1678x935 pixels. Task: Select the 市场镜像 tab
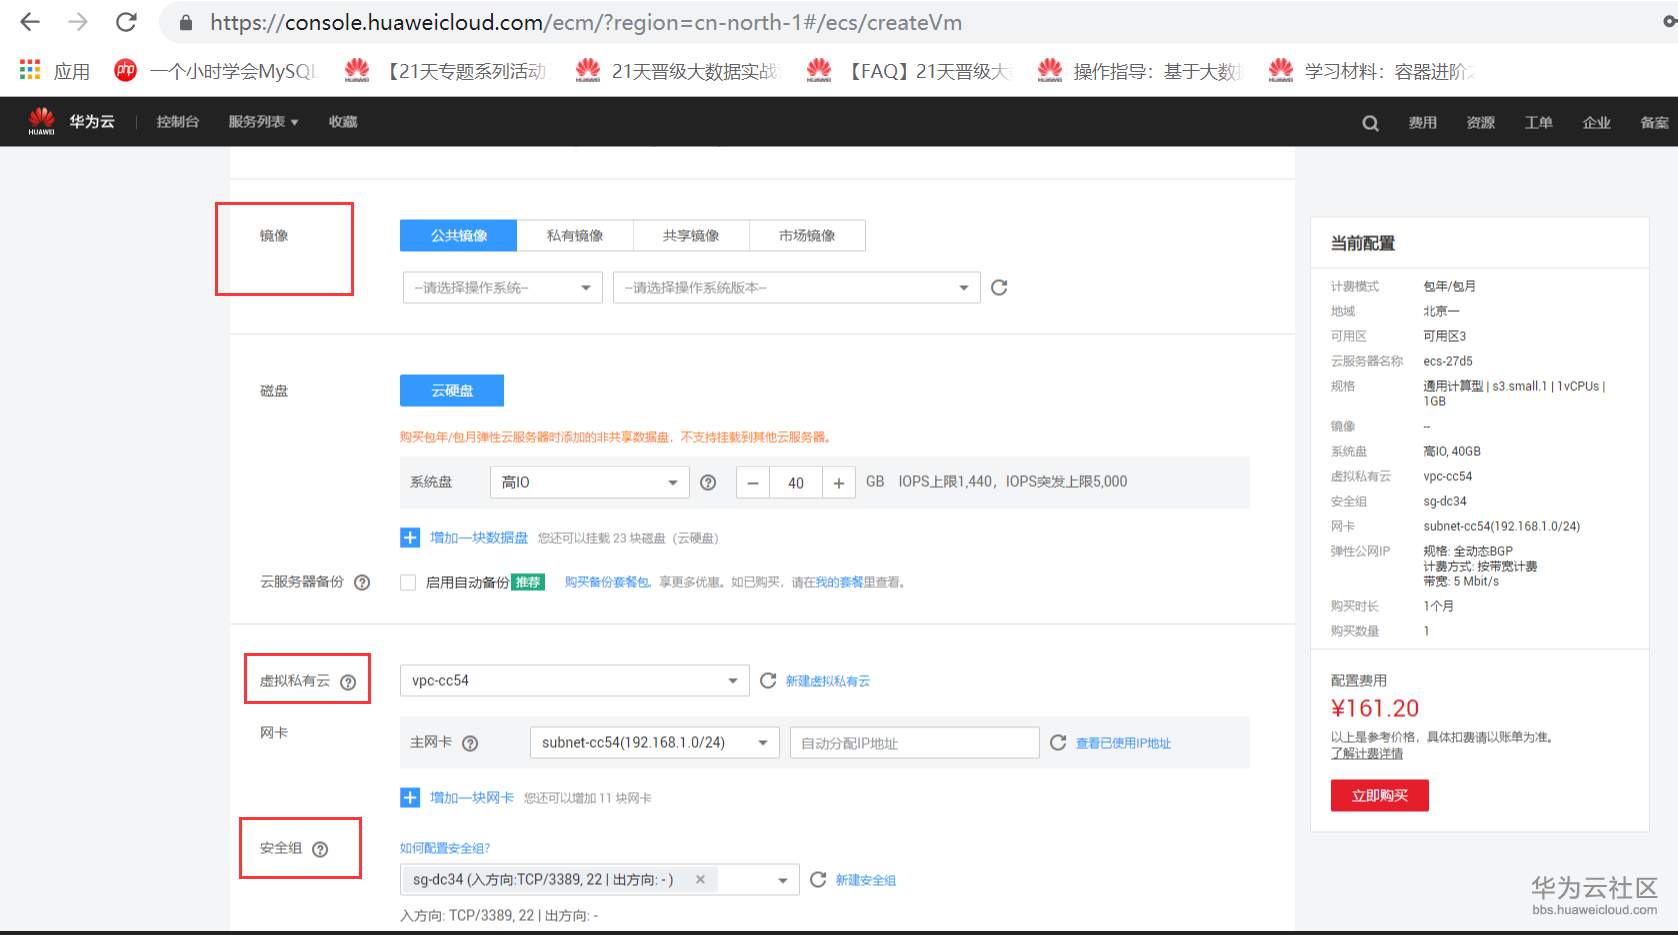(807, 235)
